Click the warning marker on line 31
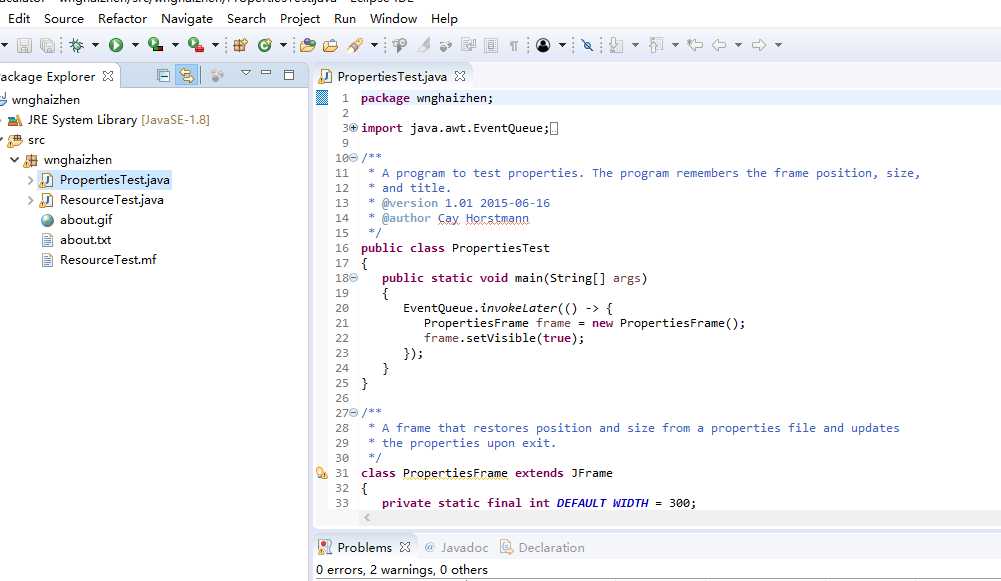The width and height of the screenshot is (1001, 581). tap(322, 473)
